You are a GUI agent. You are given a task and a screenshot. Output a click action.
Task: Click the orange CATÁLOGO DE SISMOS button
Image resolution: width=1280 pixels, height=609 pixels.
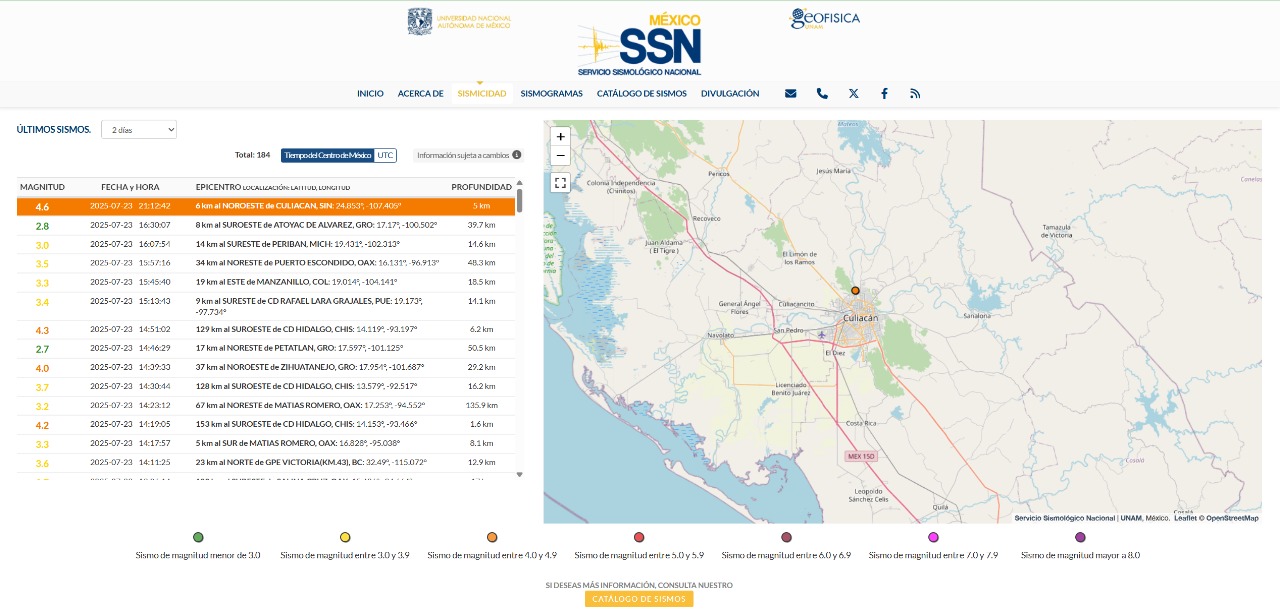[x=639, y=599]
